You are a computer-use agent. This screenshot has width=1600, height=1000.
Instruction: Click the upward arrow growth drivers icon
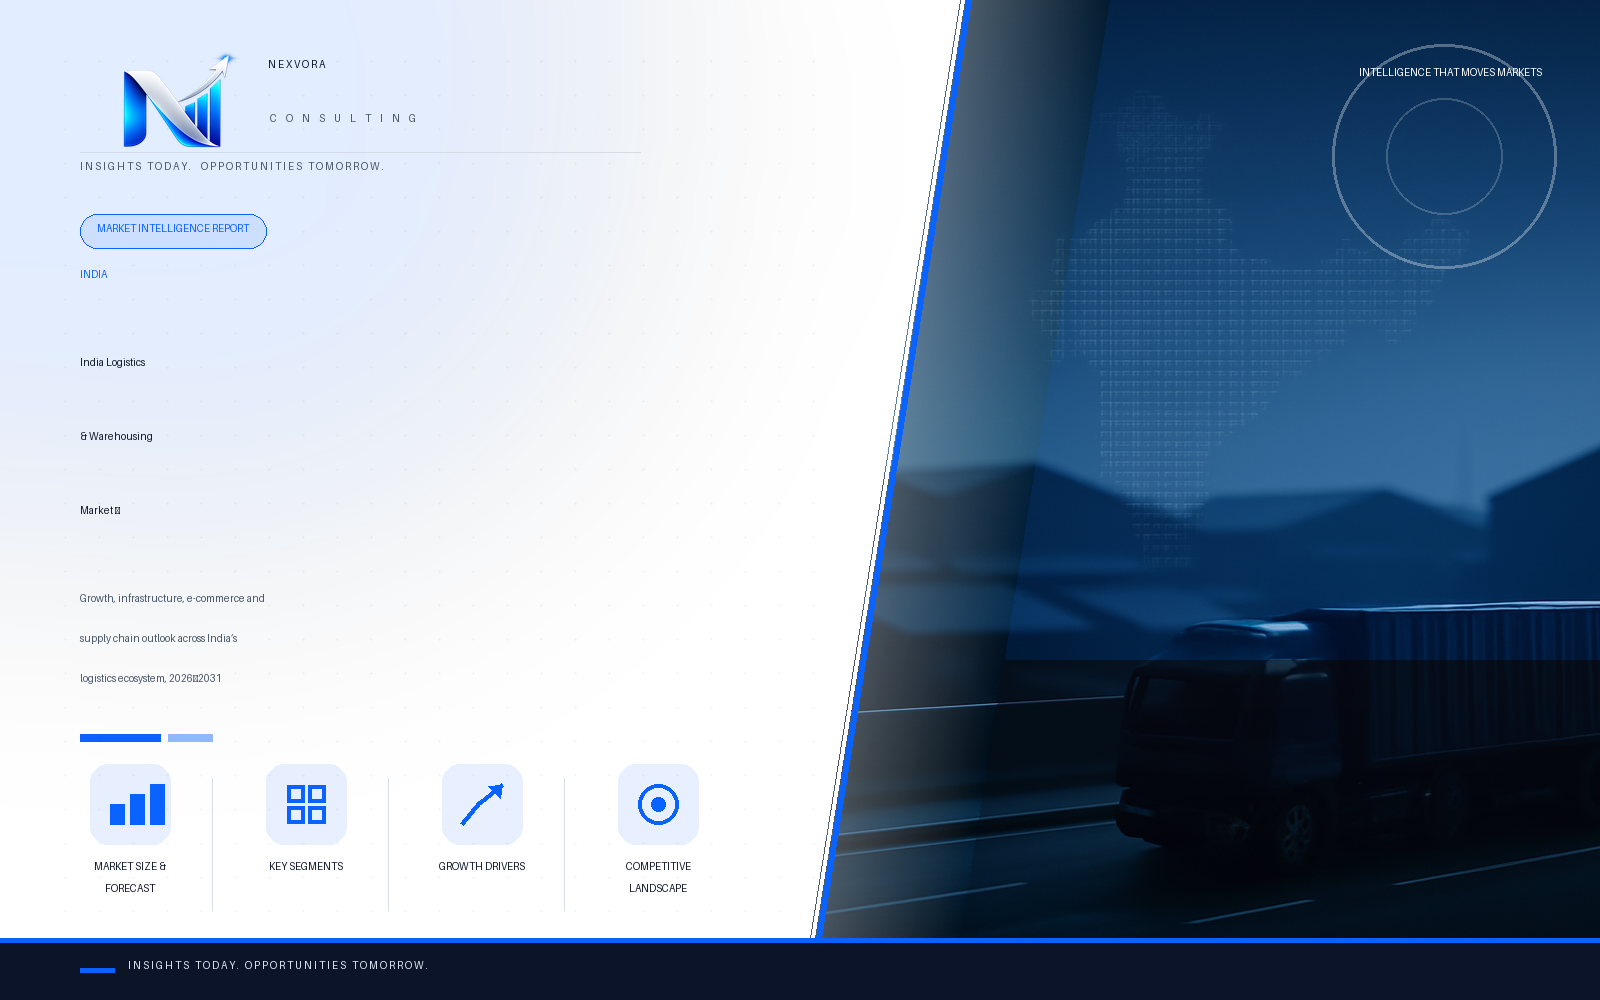click(482, 804)
